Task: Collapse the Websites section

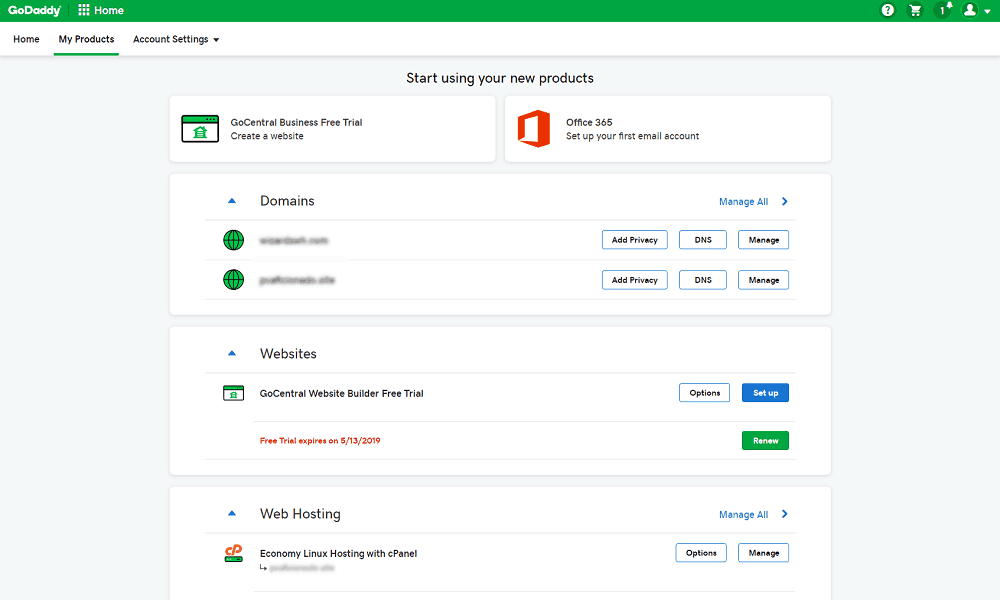Action: point(232,353)
